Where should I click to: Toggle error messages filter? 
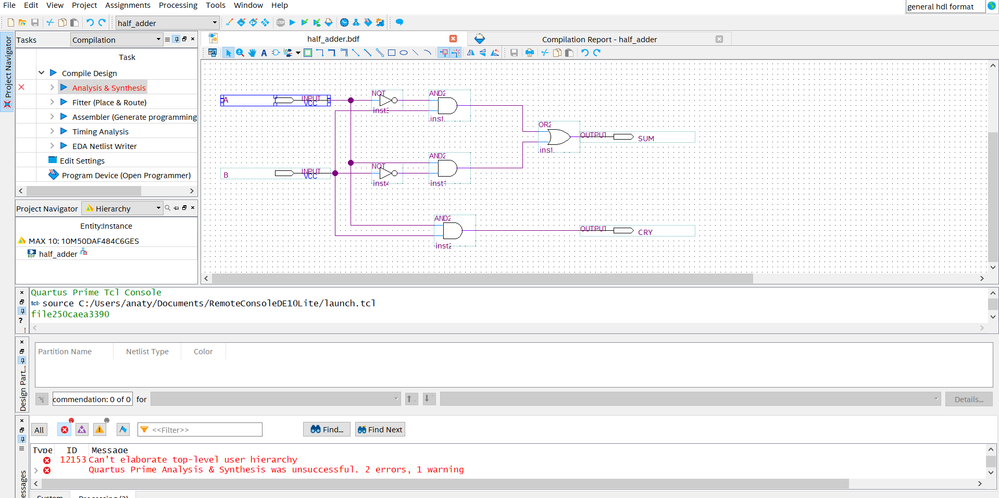coord(65,429)
